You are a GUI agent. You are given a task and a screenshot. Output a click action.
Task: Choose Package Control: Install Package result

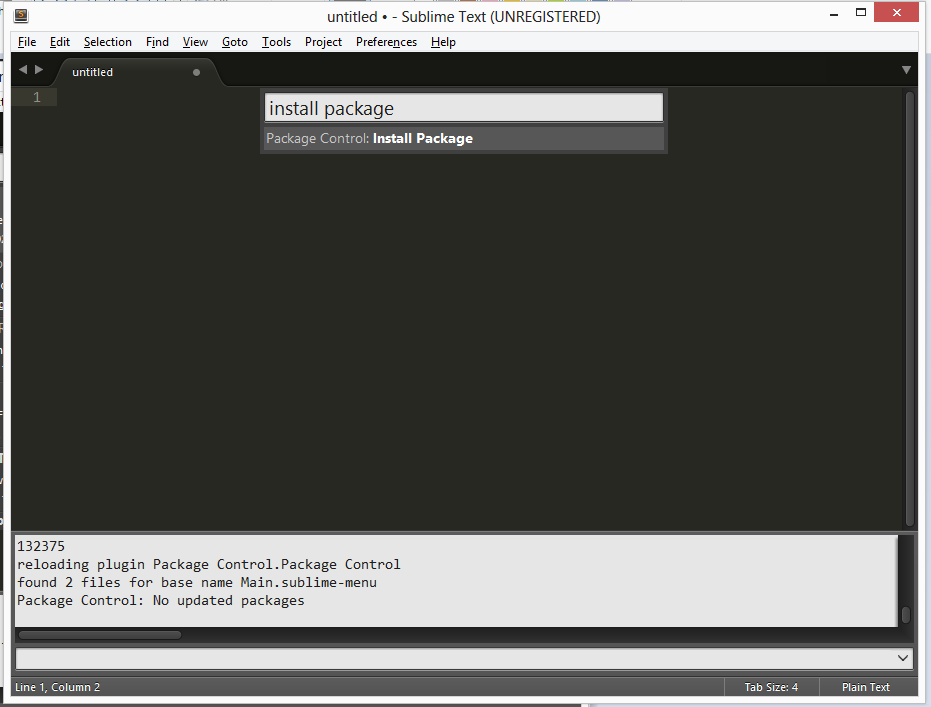pyautogui.click(x=464, y=138)
